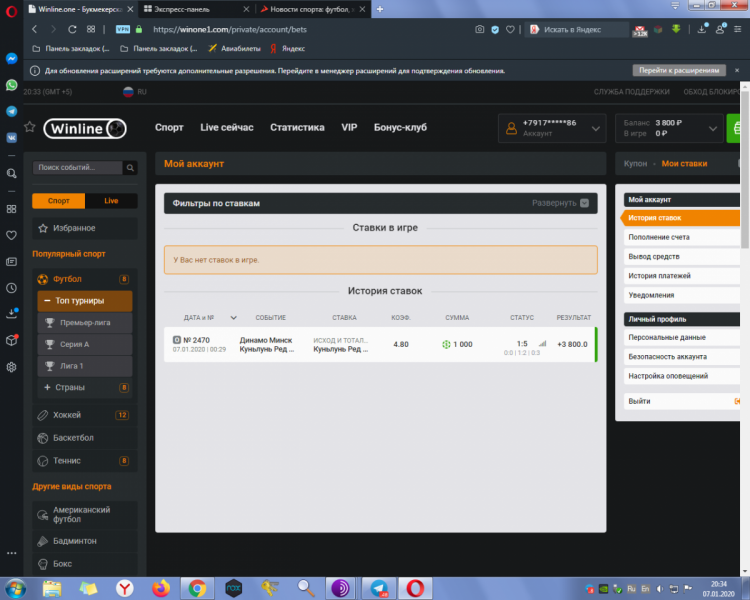Click the search magnifier button in events search
Screen dimensions: 750x600
point(131,168)
